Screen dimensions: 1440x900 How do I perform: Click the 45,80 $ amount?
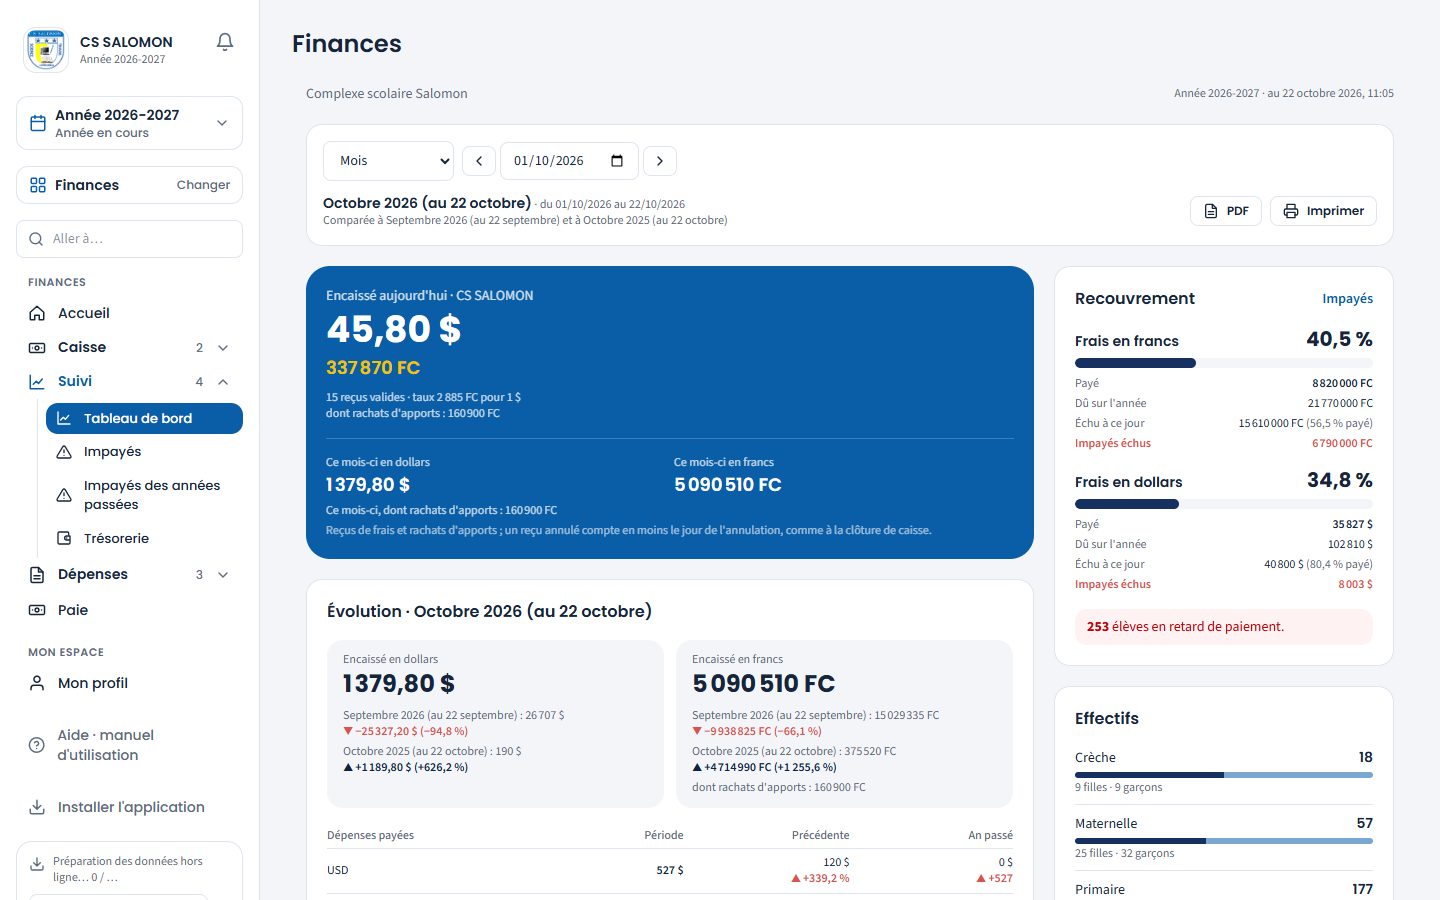click(394, 329)
